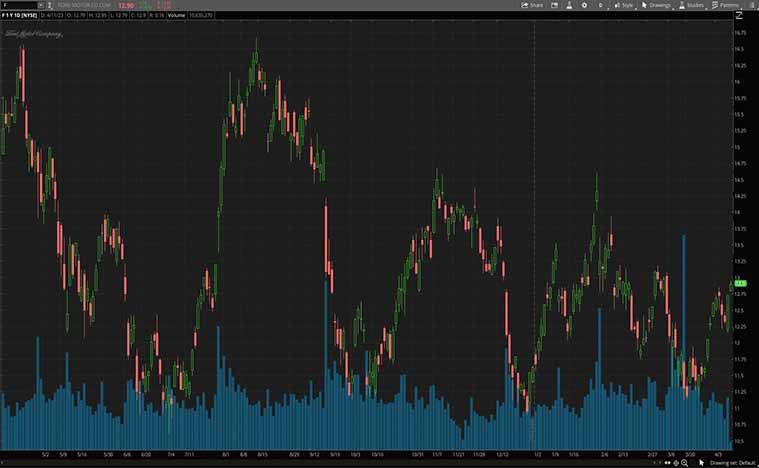The image size is (759, 468).
Task: Select the pointer cursor drawing tool
Action: coord(701,463)
